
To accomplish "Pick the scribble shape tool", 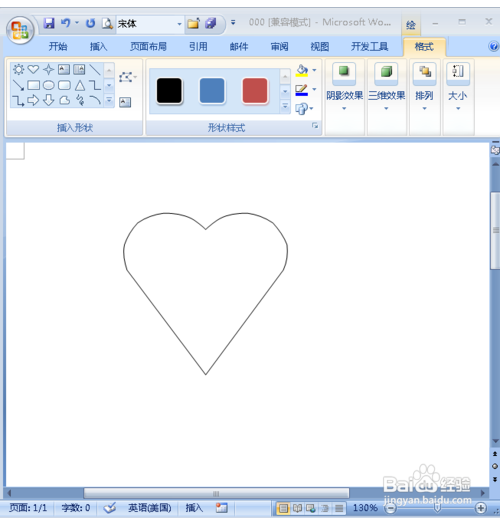I will [x=80, y=100].
